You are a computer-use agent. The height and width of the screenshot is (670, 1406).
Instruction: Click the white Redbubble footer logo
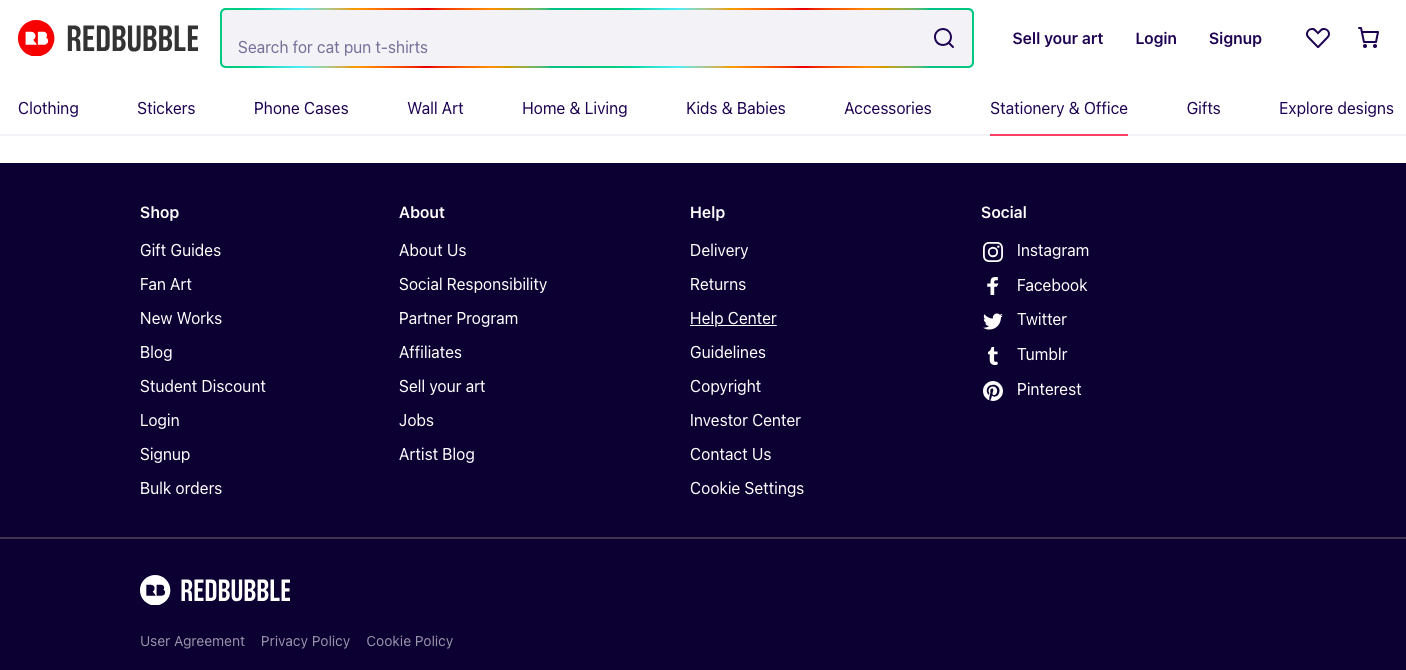[x=215, y=590]
